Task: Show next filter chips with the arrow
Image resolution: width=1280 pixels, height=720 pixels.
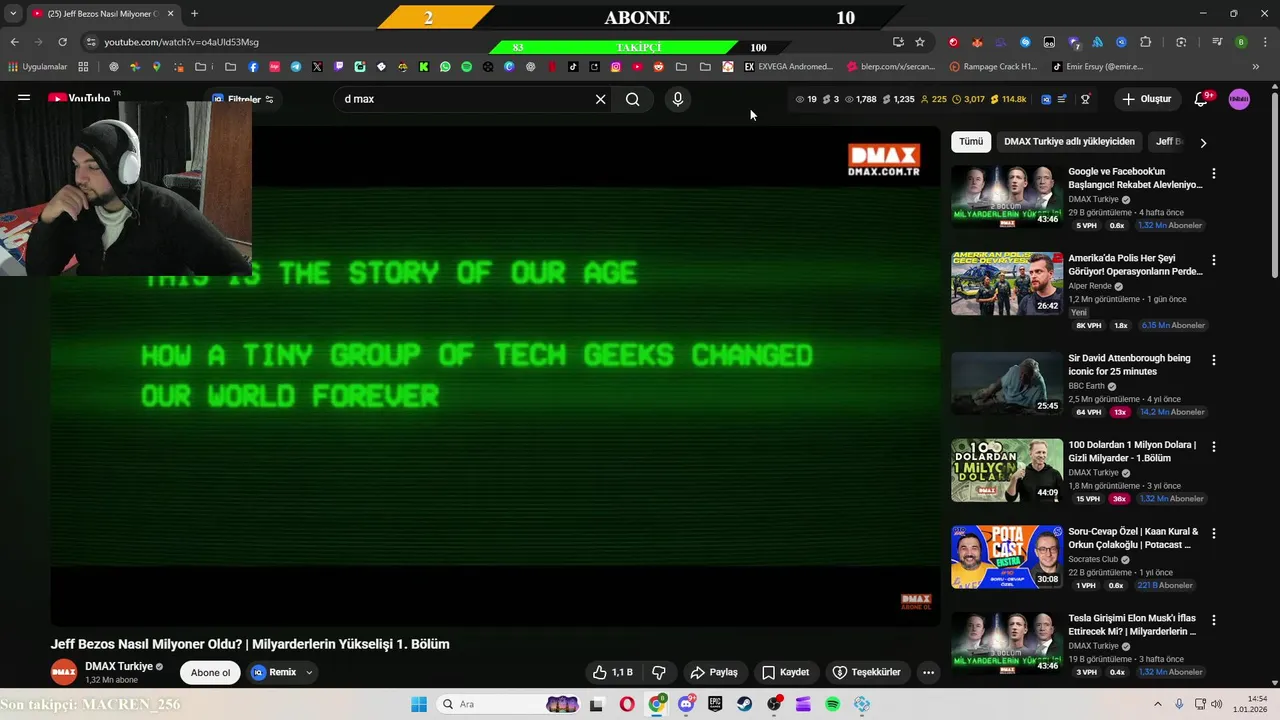Action: pyautogui.click(x=1203, y=142)
